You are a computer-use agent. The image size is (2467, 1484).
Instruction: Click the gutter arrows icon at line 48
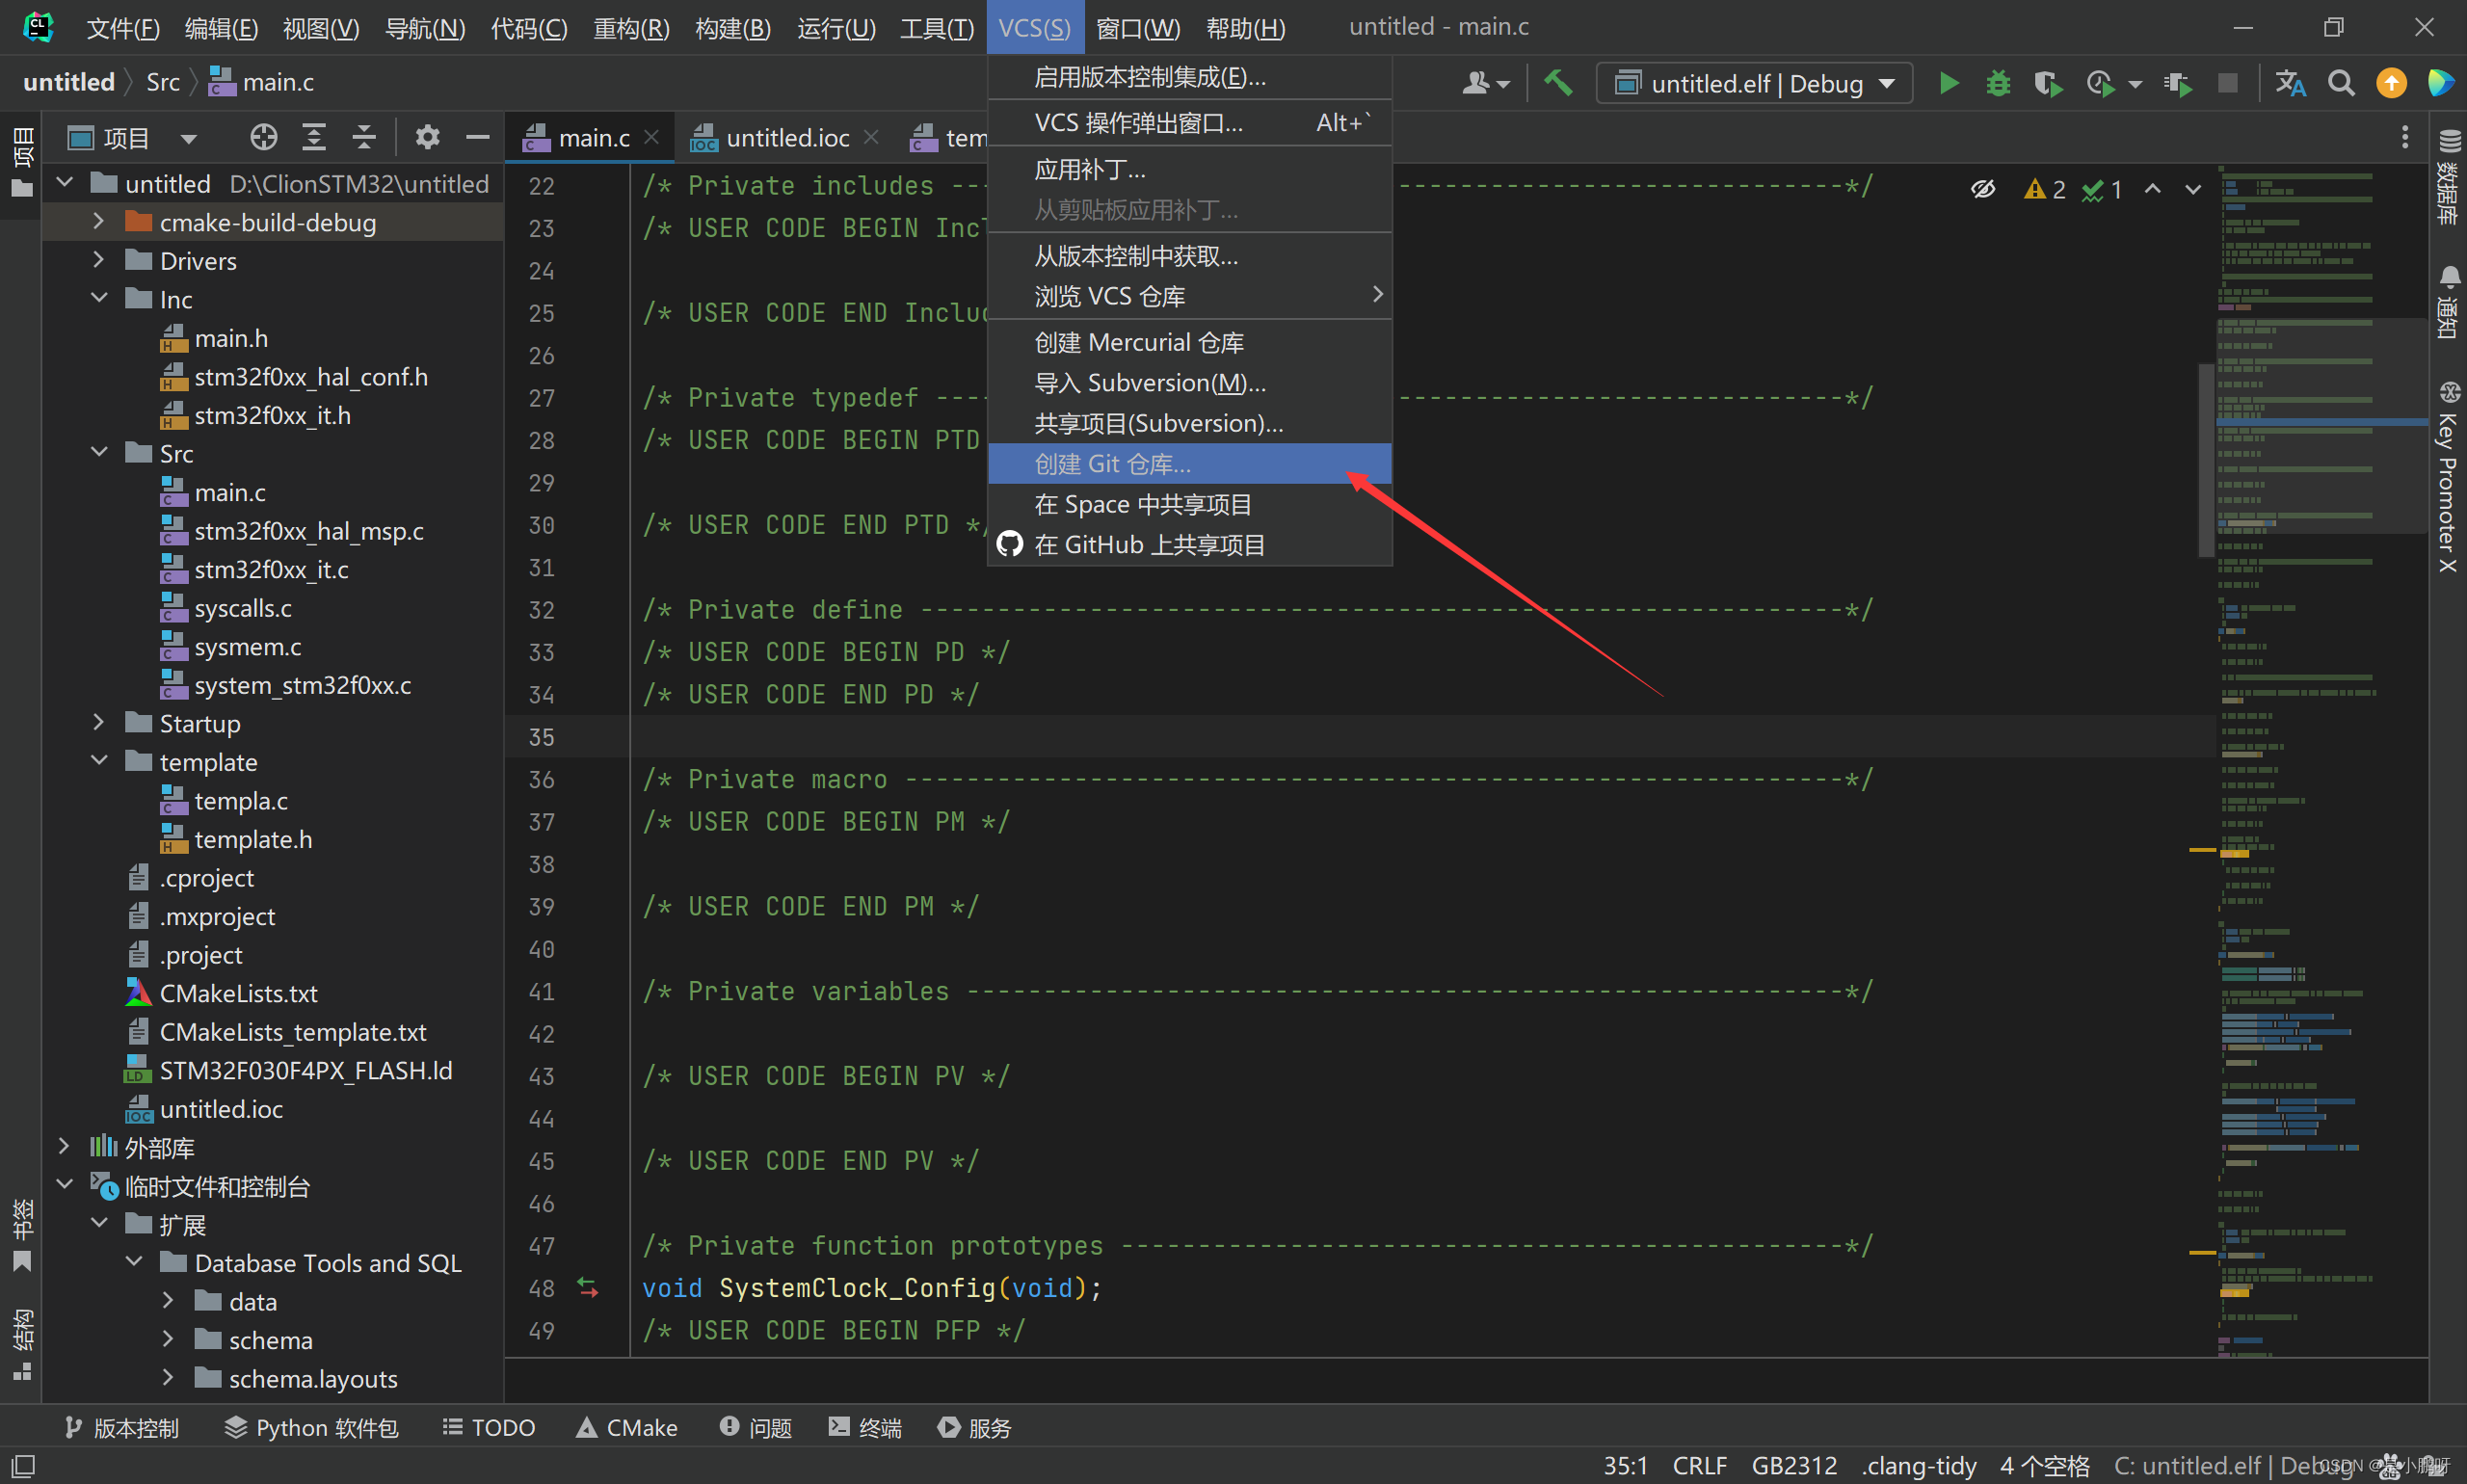[x=588, y=1288]
